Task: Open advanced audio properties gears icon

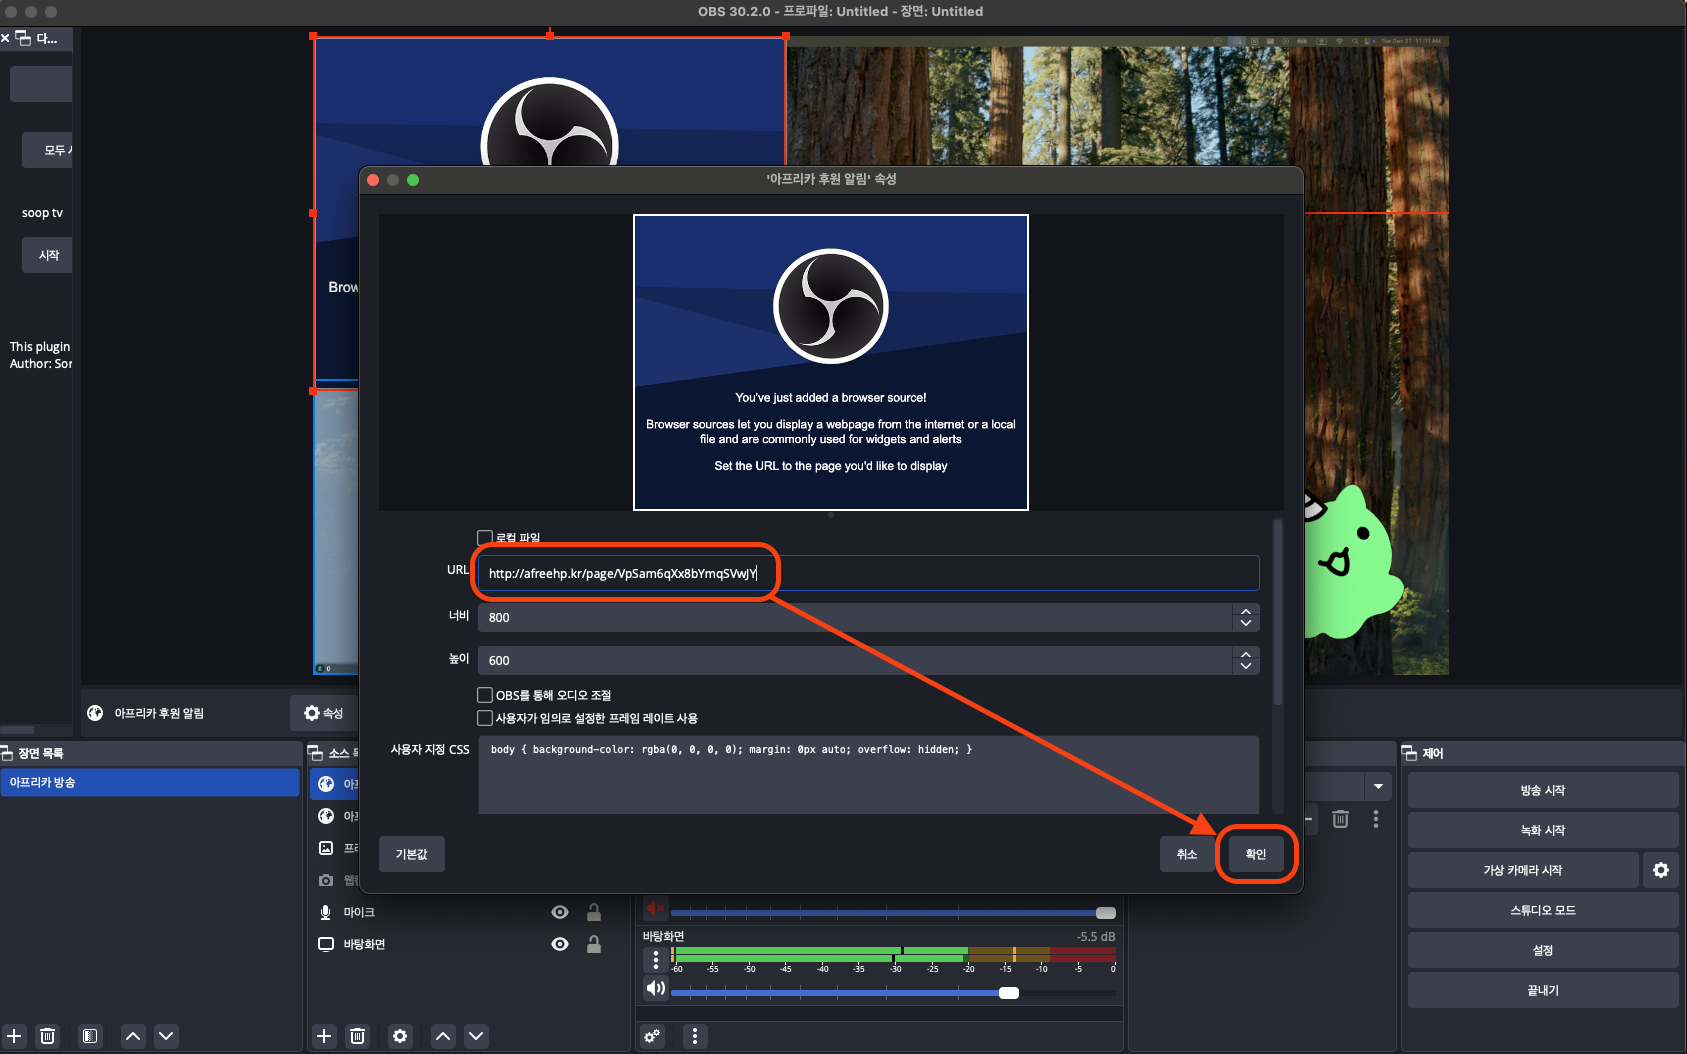Action: [652, 1036]
